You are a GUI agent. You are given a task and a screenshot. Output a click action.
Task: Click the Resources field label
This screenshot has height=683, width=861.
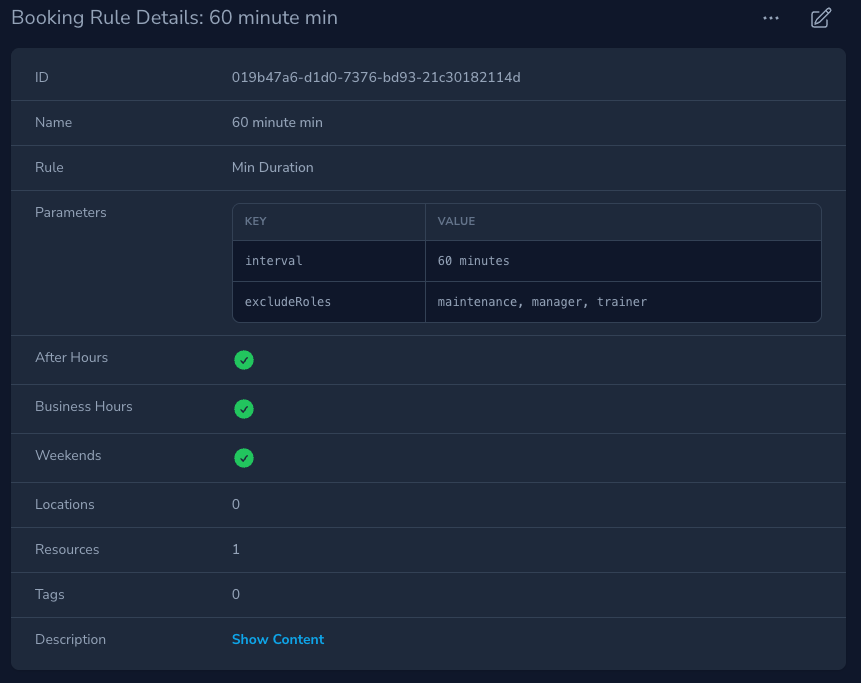[67, 550]
